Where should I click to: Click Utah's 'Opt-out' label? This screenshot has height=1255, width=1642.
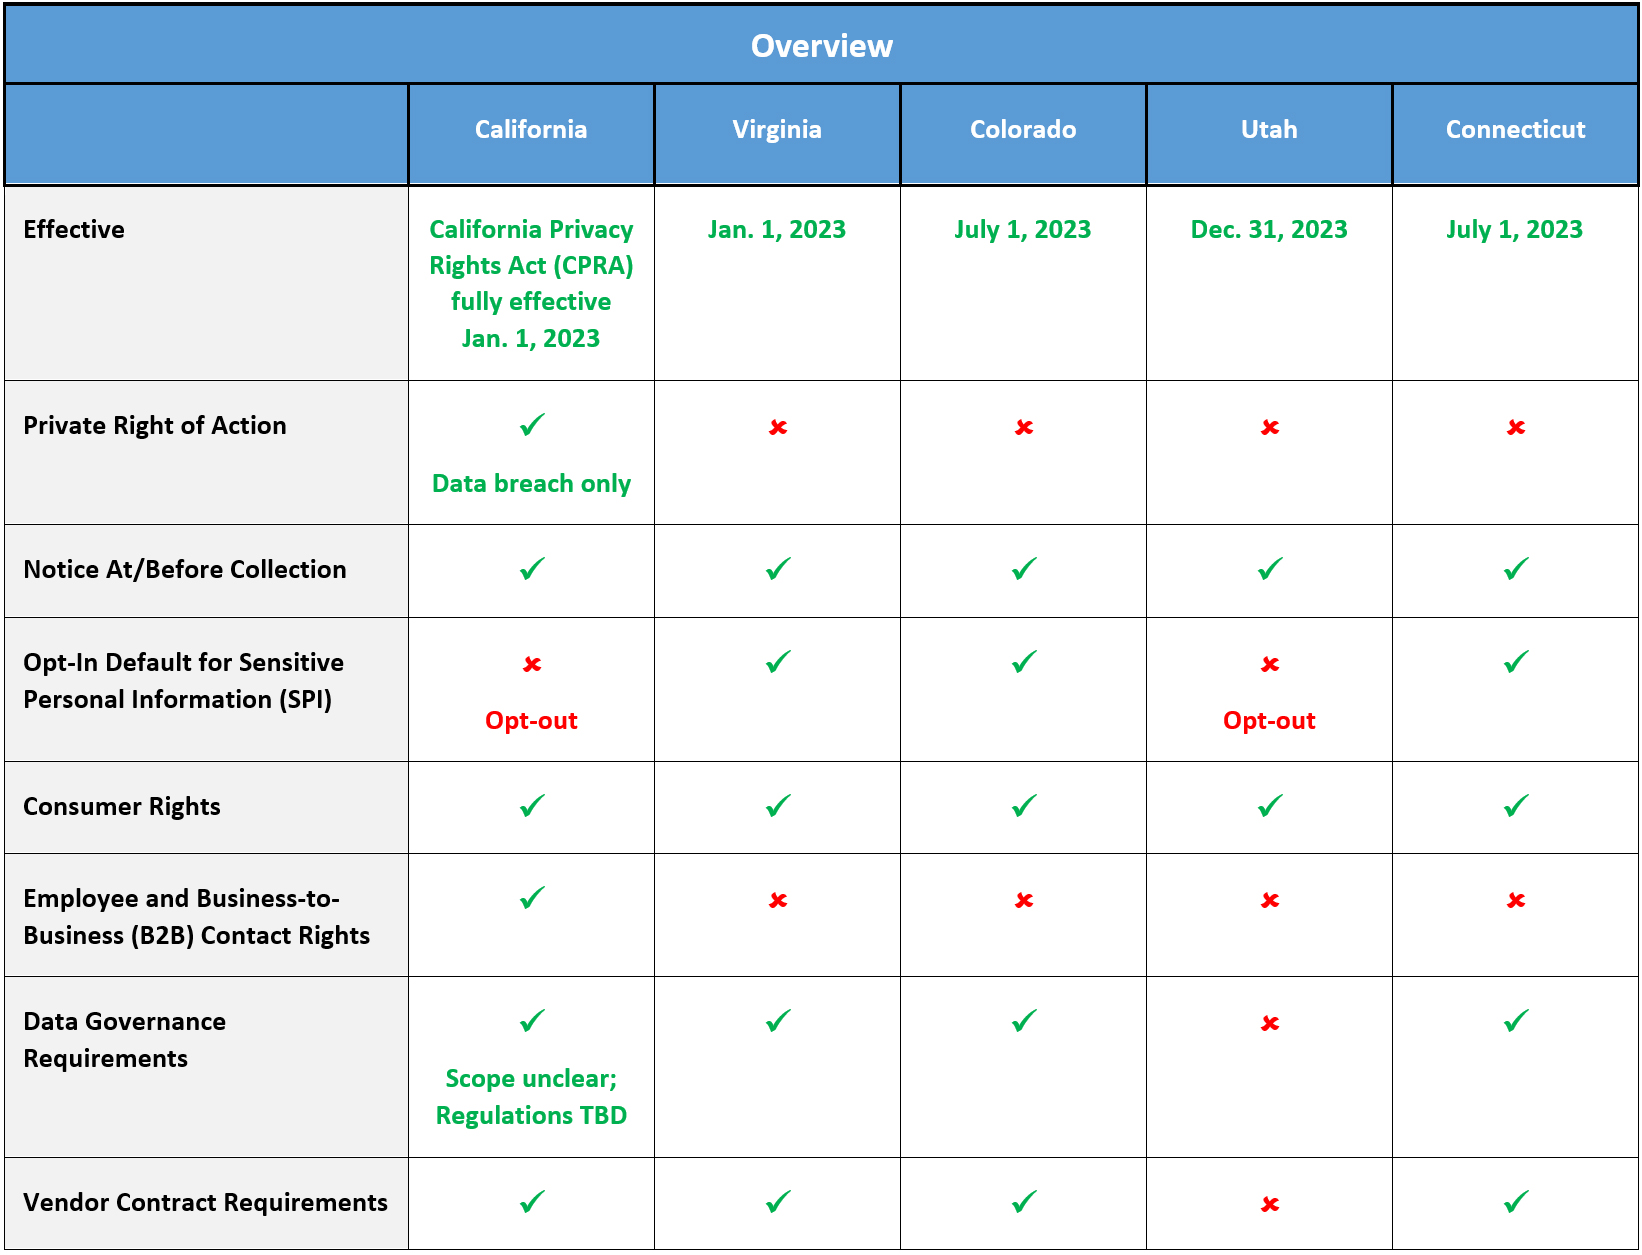pyautogui.click(x=1269, y=721)
